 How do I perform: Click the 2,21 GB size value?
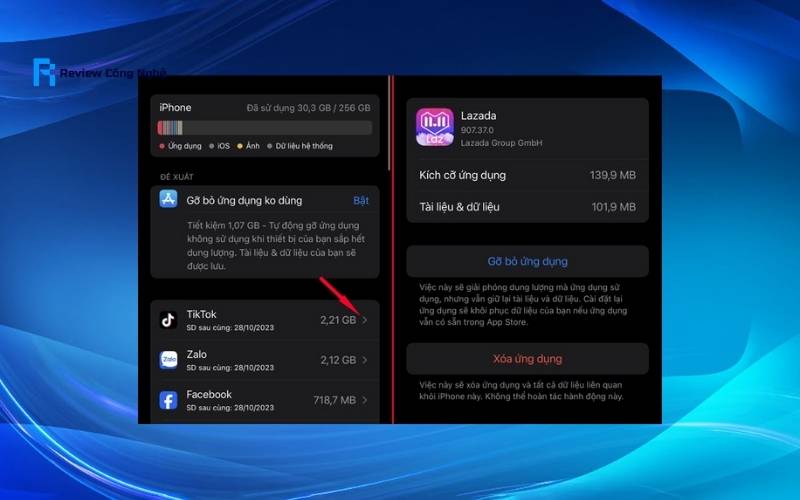(338, 320)
